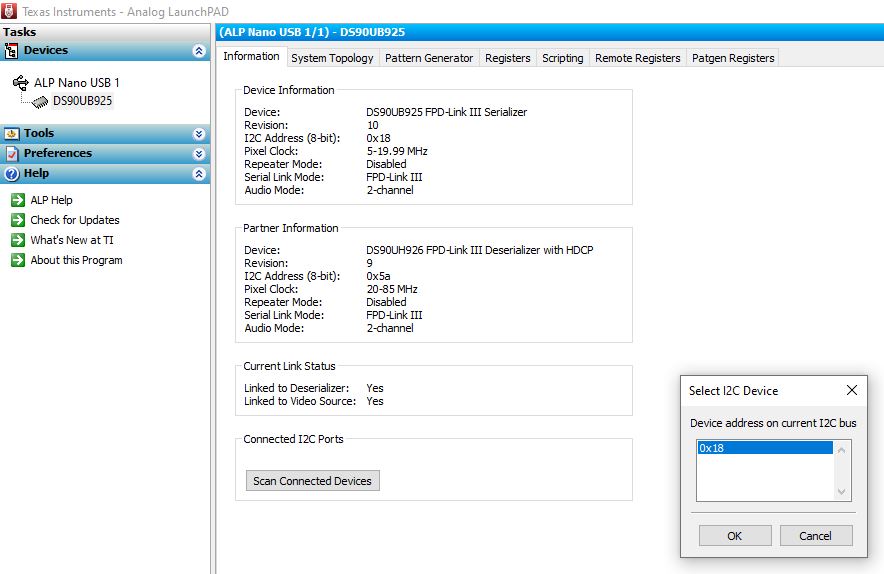Switch to the Registers tab

point(507,58)
